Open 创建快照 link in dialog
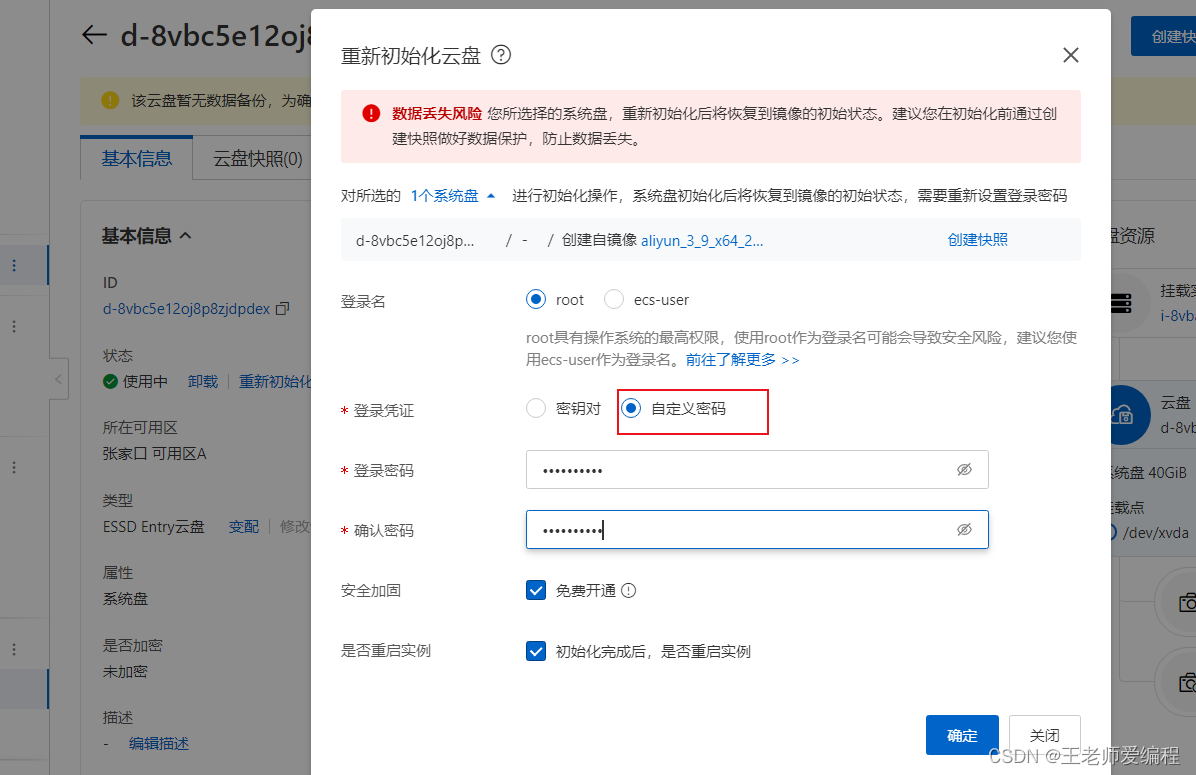The height and width of the screenshot is (775, 1196). point(977,240)
